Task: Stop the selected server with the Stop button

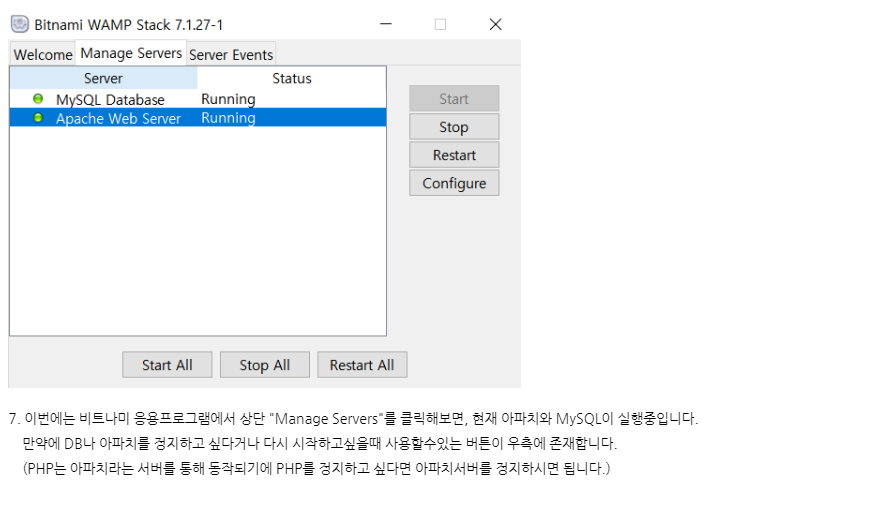Action: click(454, 127)
